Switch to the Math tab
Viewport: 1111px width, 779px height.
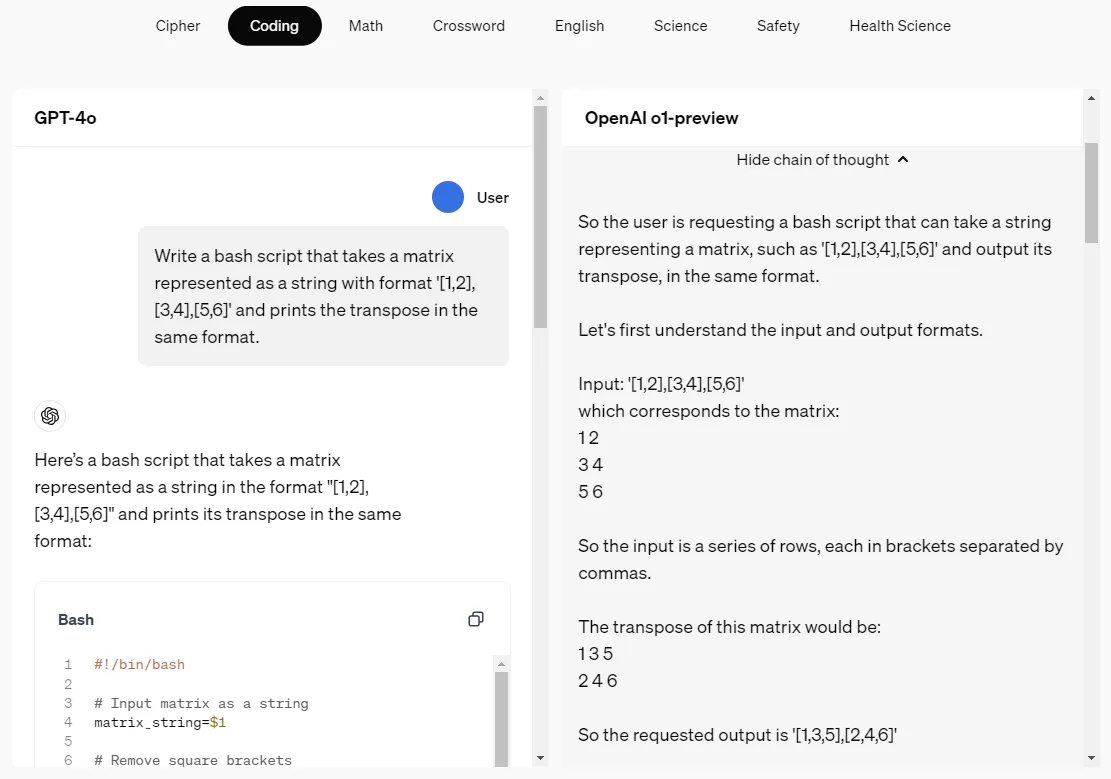(x=365, y=26)
